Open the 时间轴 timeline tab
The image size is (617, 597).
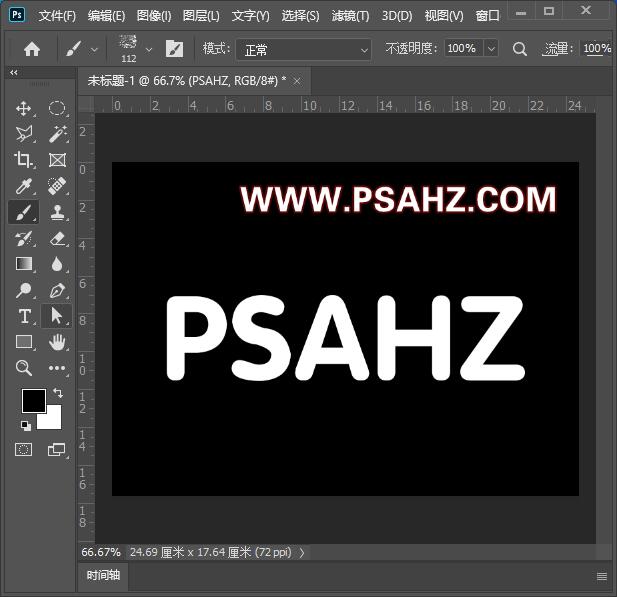(103, 575)
